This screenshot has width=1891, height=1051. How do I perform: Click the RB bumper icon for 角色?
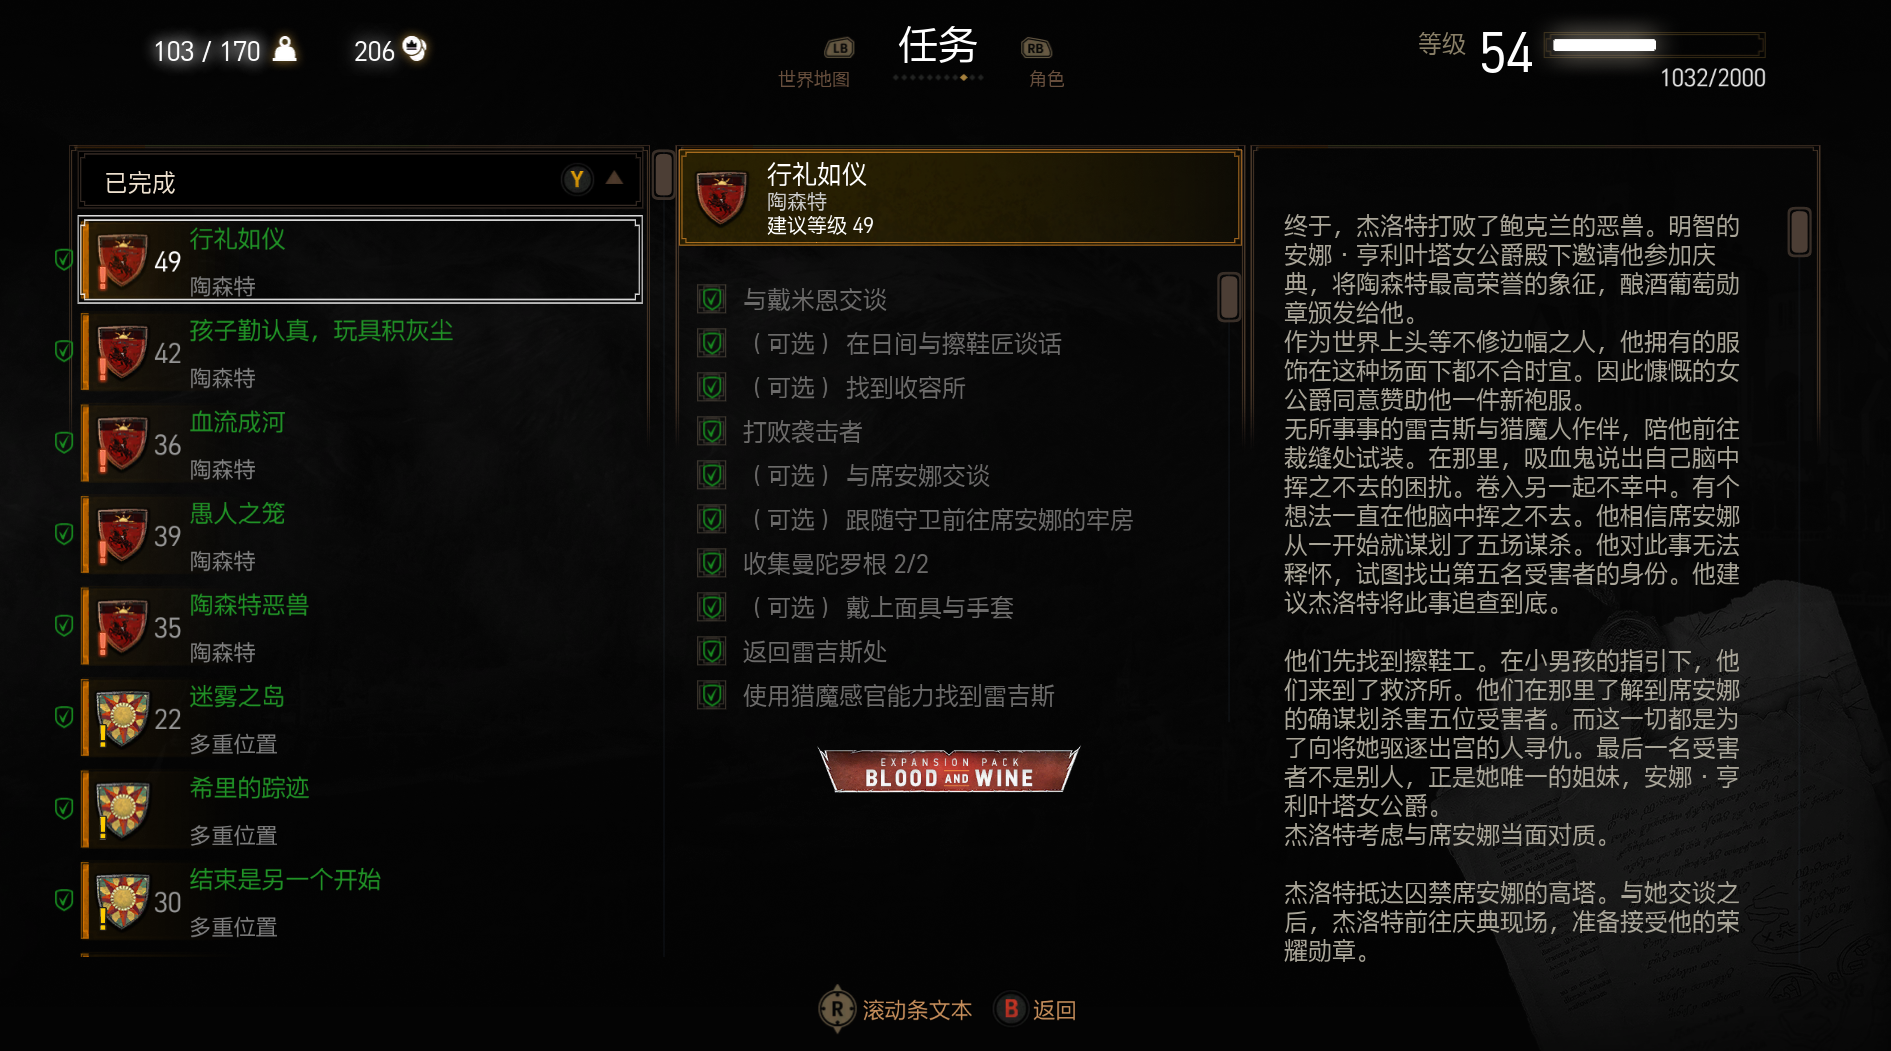(x=1036, y=48)
